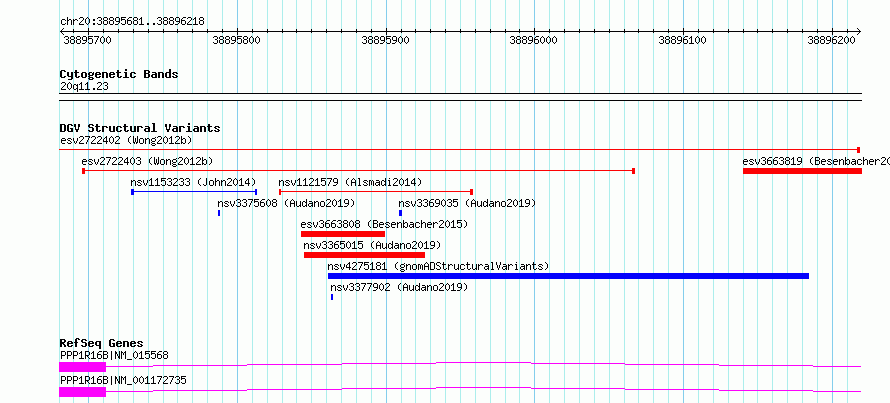
Task: Select the nsv1121579 red variant line
Action: pyautogui.click(x=376, y=192)
